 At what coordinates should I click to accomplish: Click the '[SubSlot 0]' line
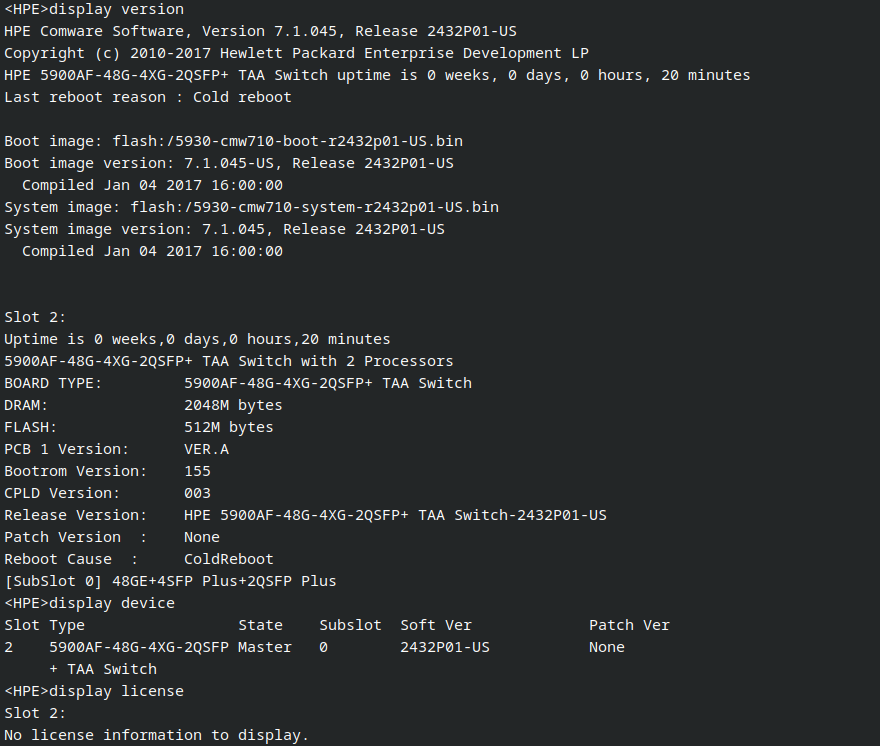170,581
